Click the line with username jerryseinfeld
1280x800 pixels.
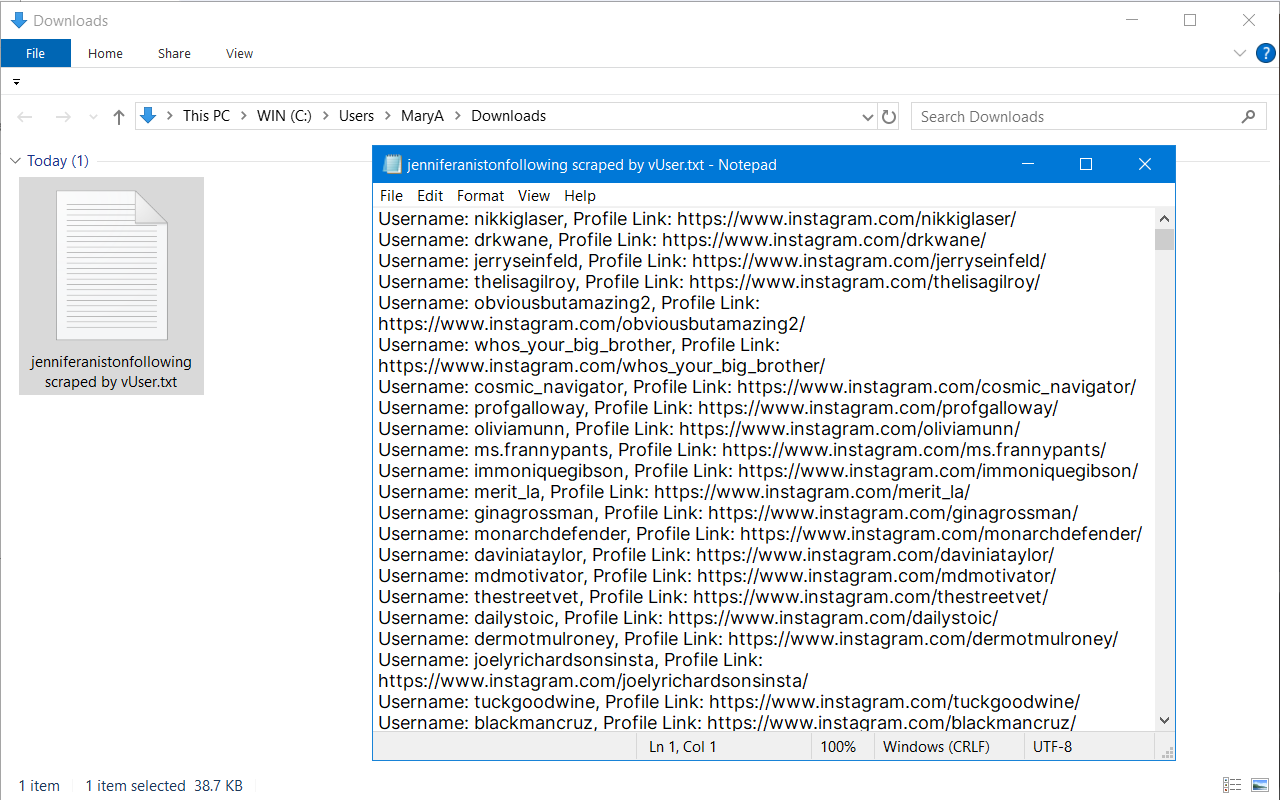[712, 261]
